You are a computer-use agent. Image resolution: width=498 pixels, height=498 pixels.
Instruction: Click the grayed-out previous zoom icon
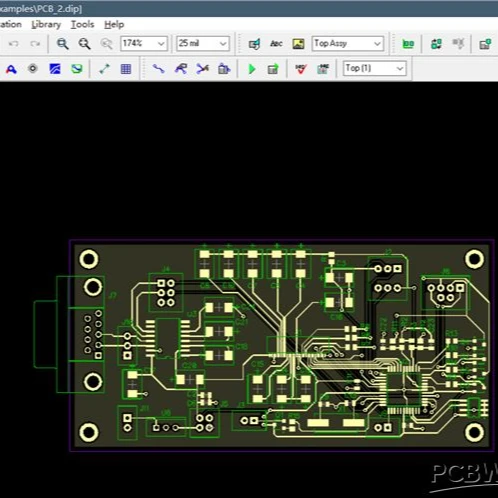pyautogui.click(x=106, y=44)
